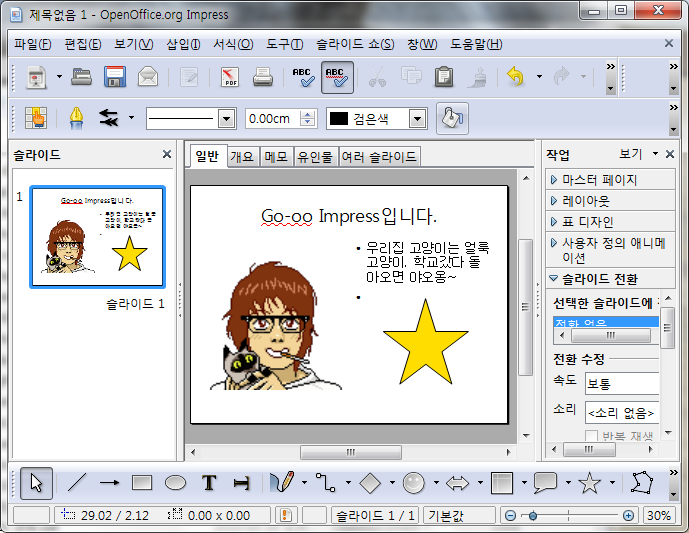Viewport: 689px width, 533px height.
Task: Select the Line with arrow tool
Action: click(109, 483)
